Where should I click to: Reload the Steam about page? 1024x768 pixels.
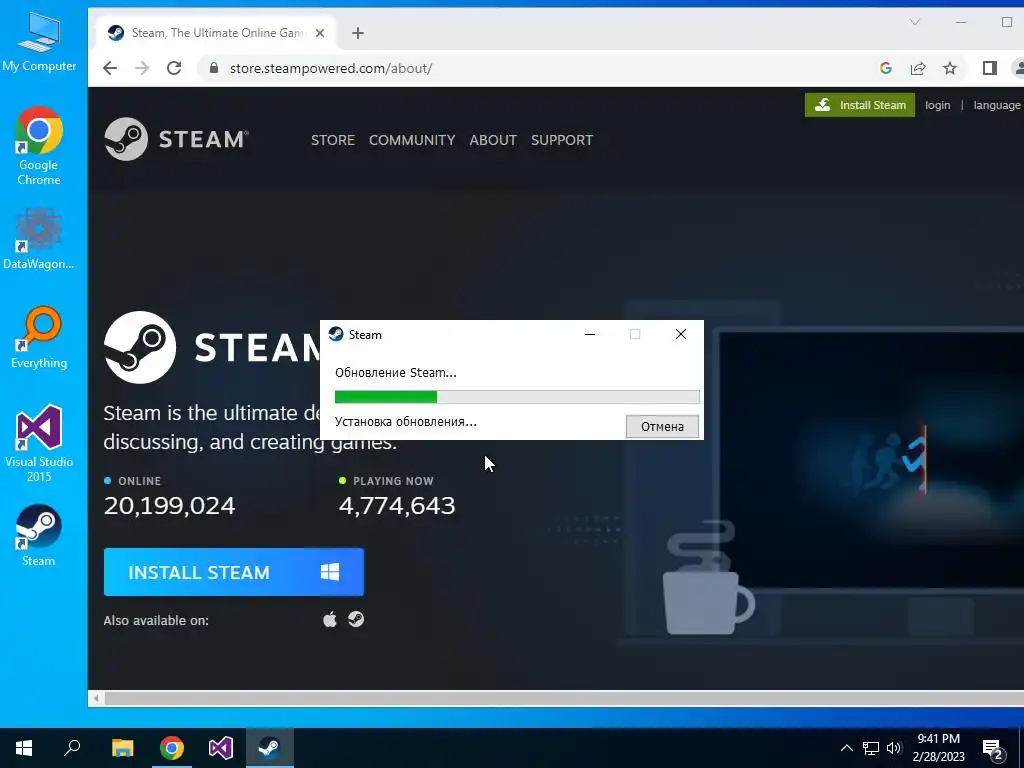point(174,68)
